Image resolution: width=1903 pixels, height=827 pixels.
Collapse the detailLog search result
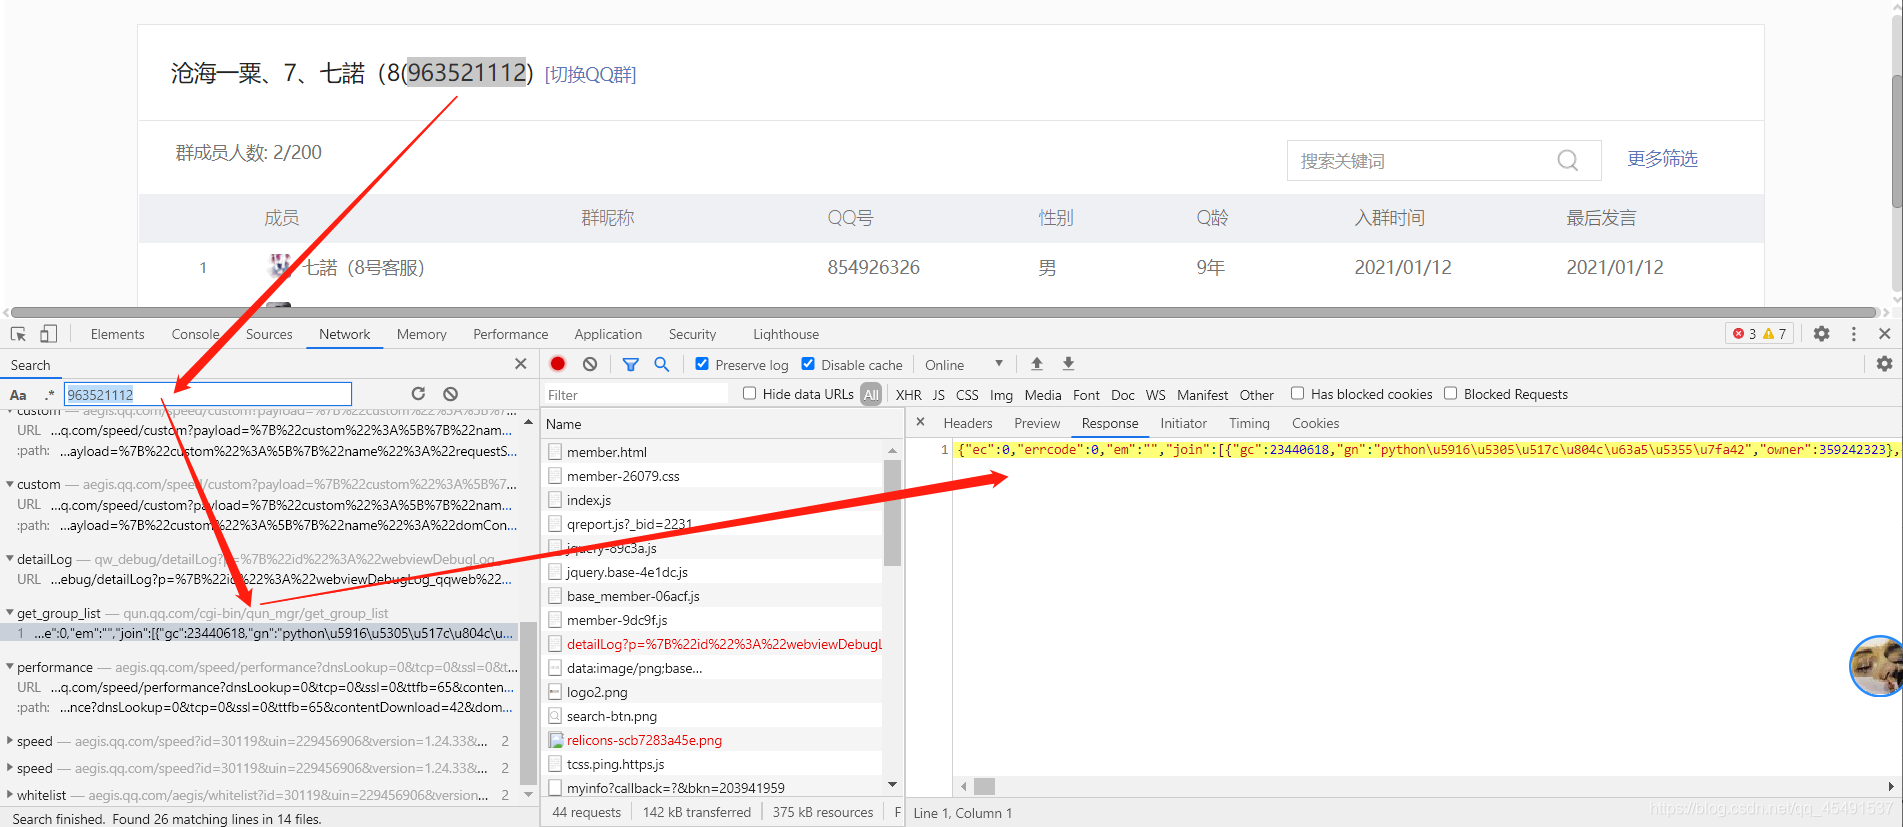[10, 559]
